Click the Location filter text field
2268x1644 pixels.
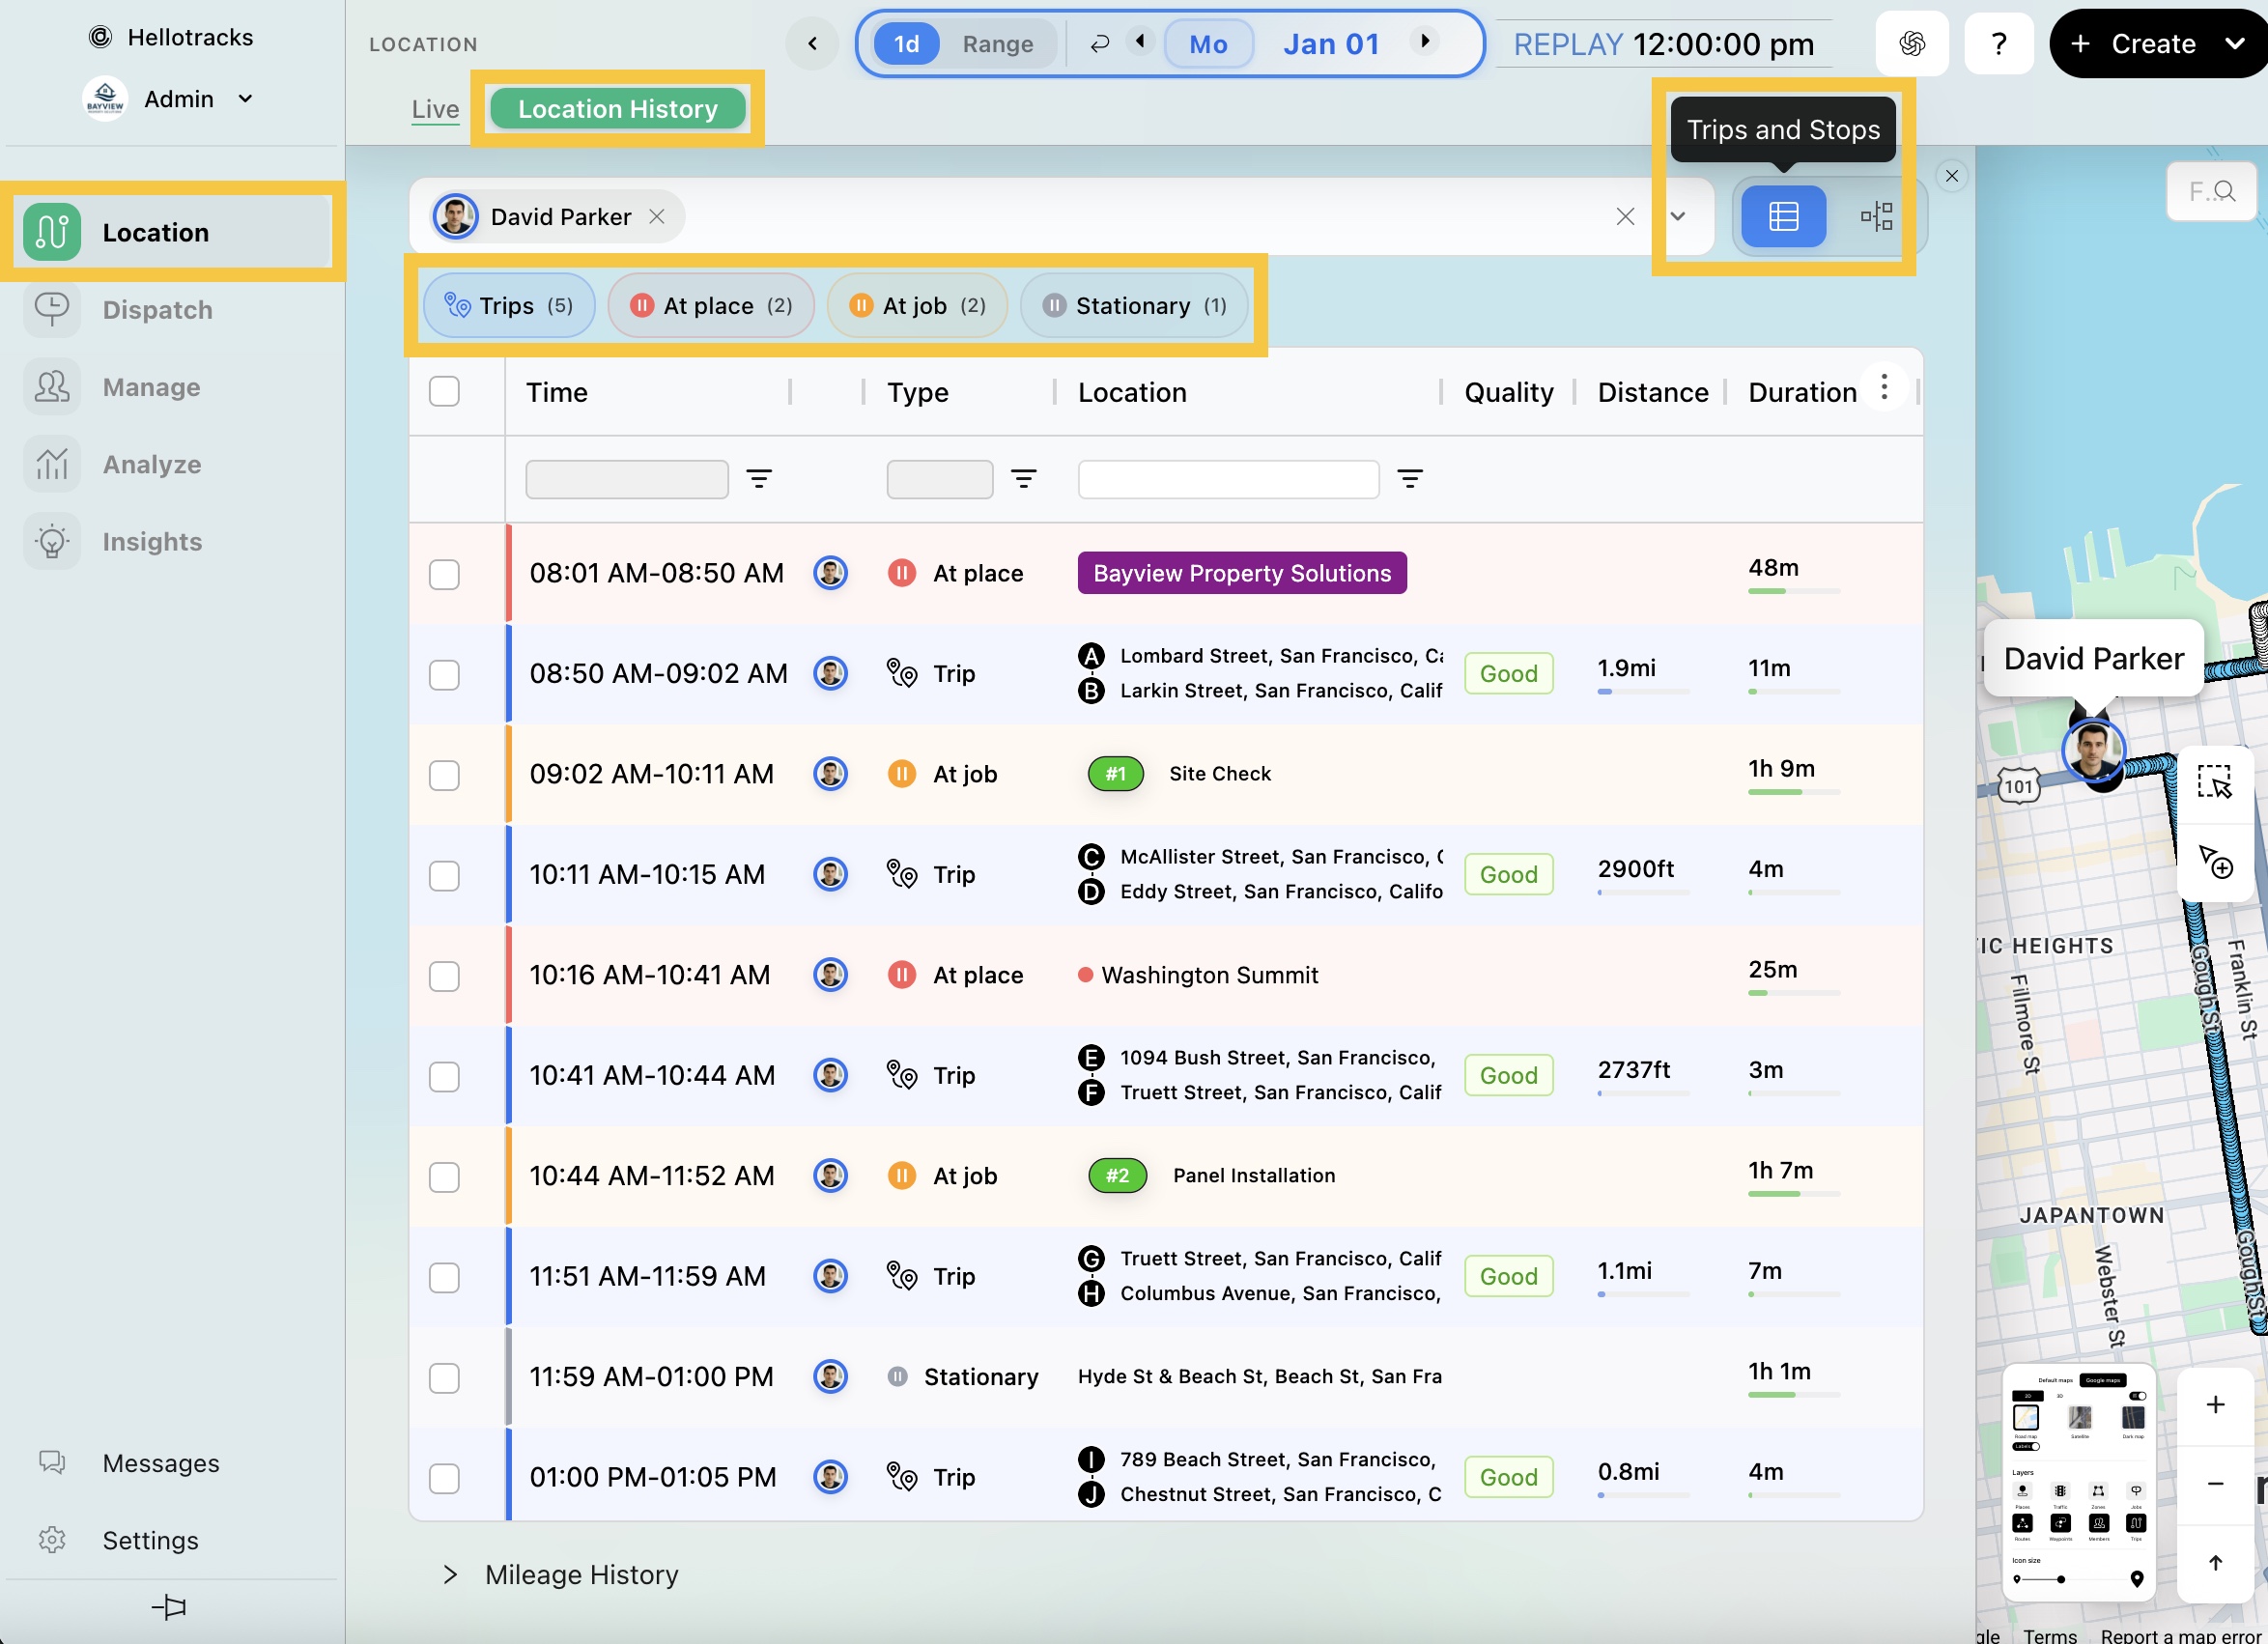point(1227,479)
